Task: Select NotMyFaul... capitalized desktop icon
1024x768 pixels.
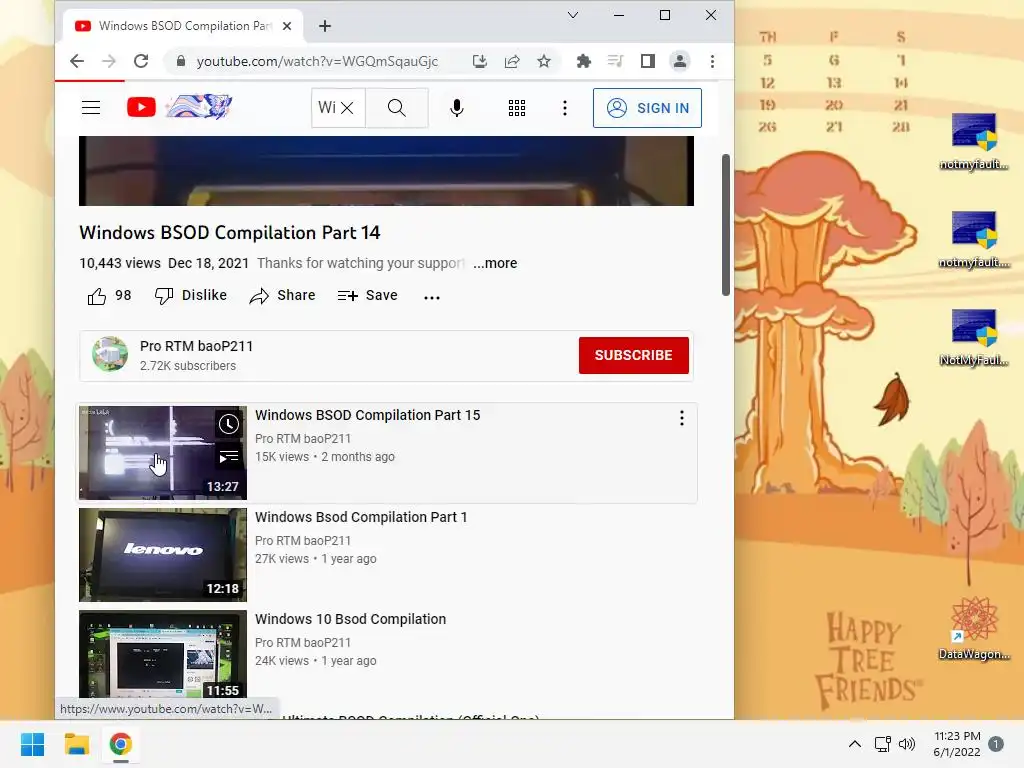Action: [x=974, y=337]
